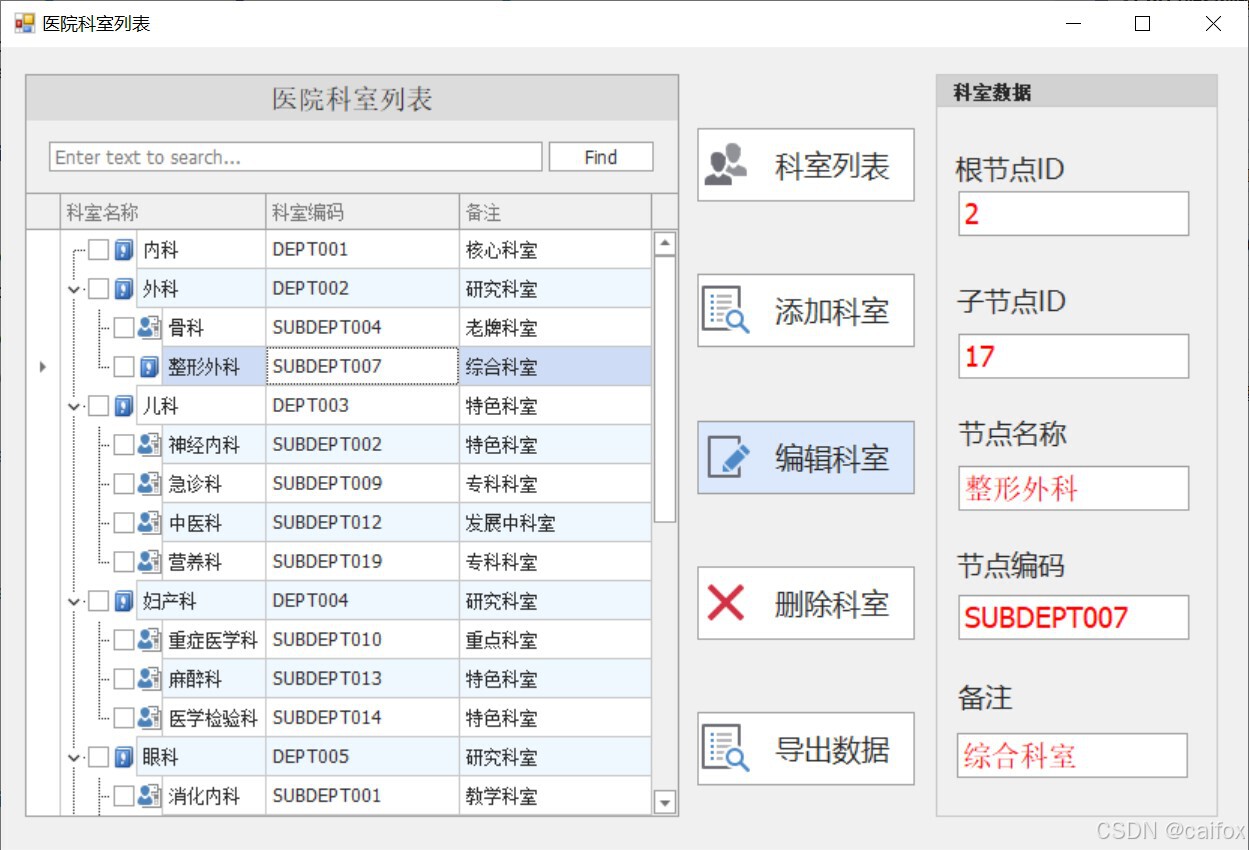Click the 节点名称 field
This screenshot has height=850, width=1249.
click(1073, 488)
